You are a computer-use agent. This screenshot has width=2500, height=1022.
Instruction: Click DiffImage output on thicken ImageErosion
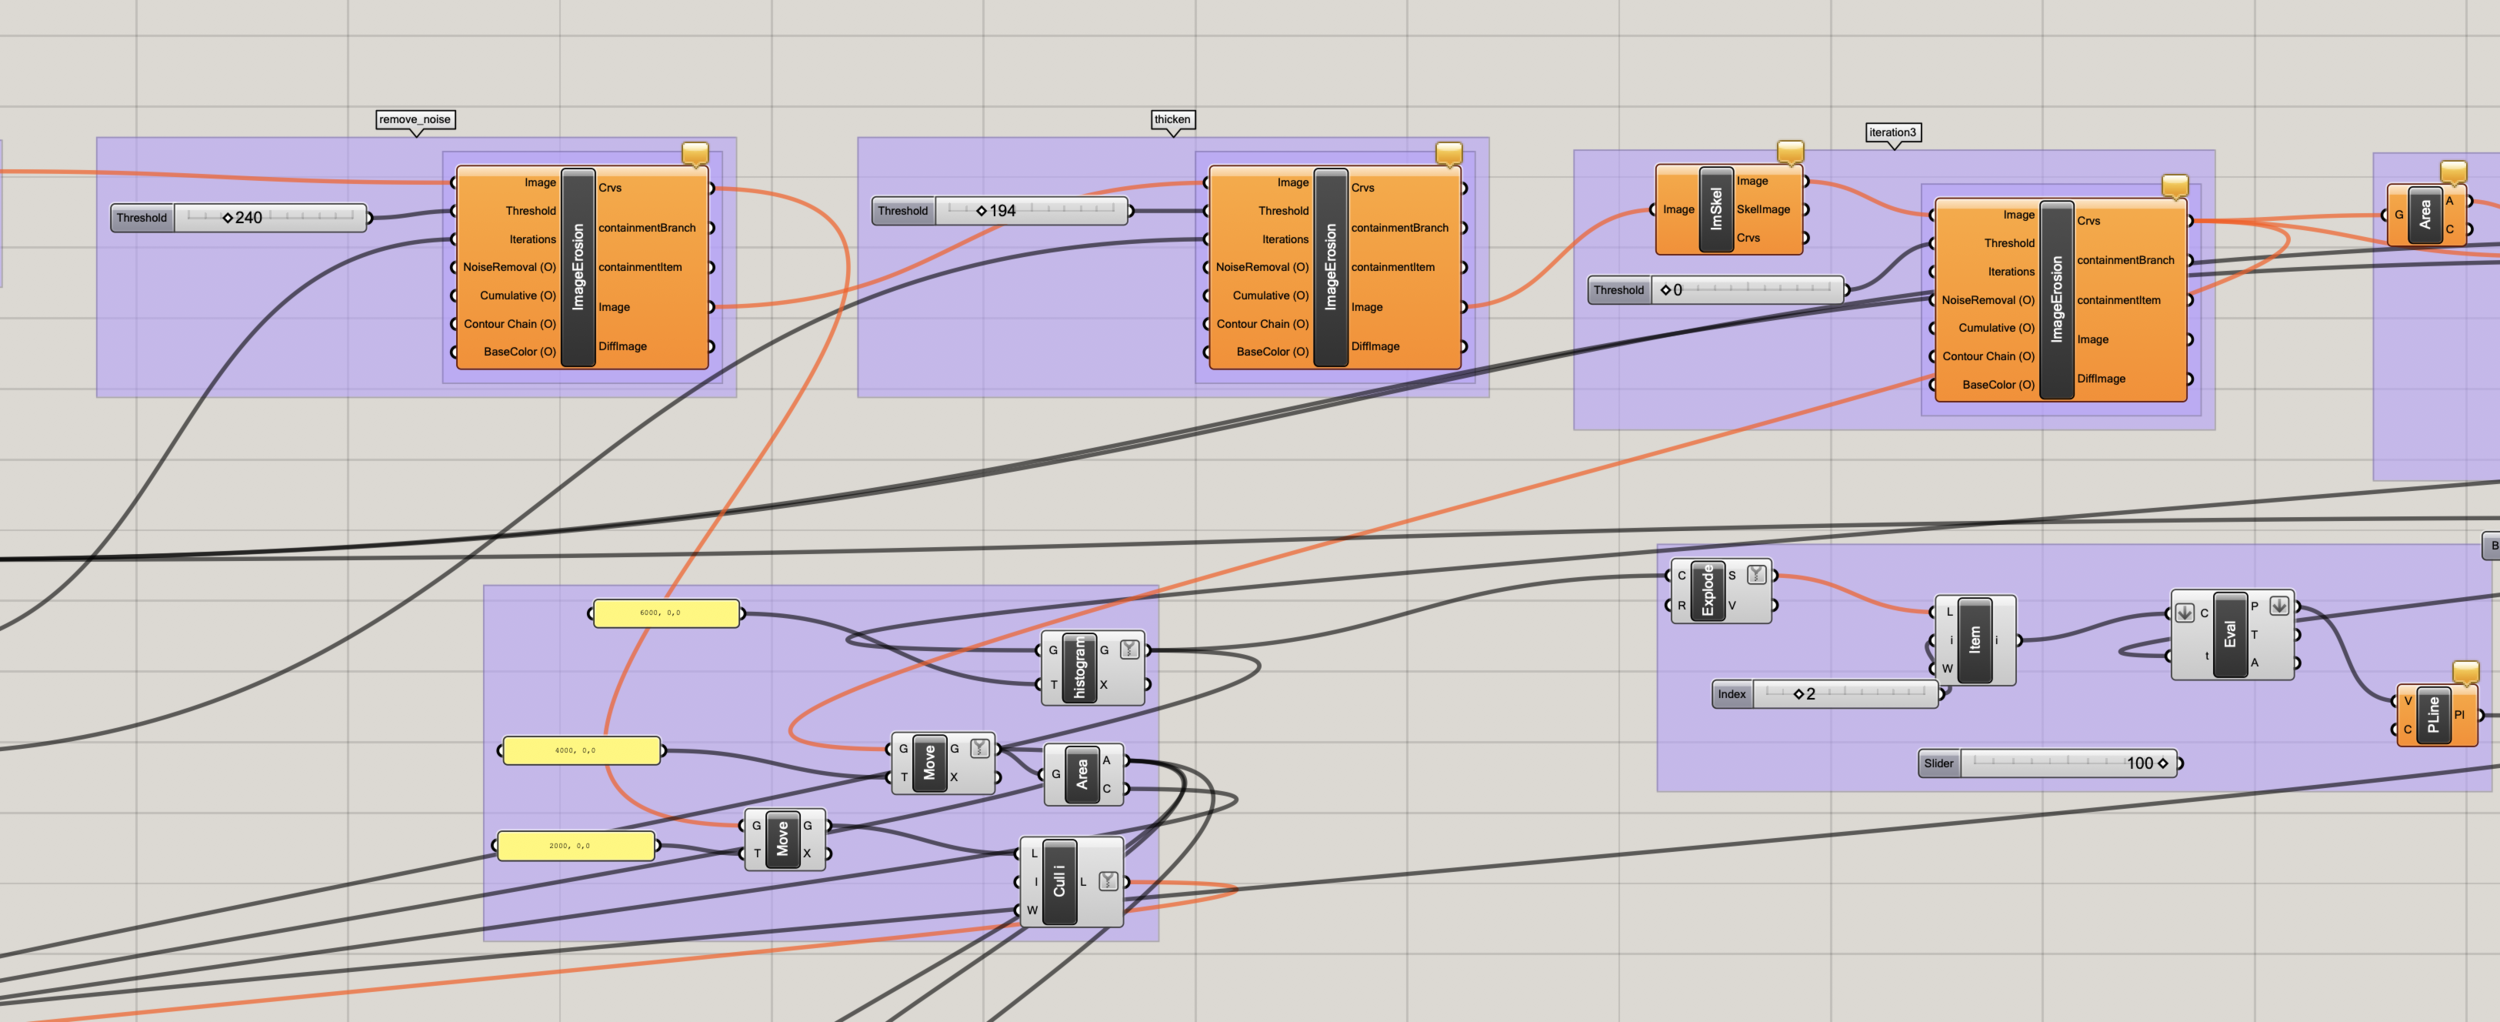pos(1375,346)
